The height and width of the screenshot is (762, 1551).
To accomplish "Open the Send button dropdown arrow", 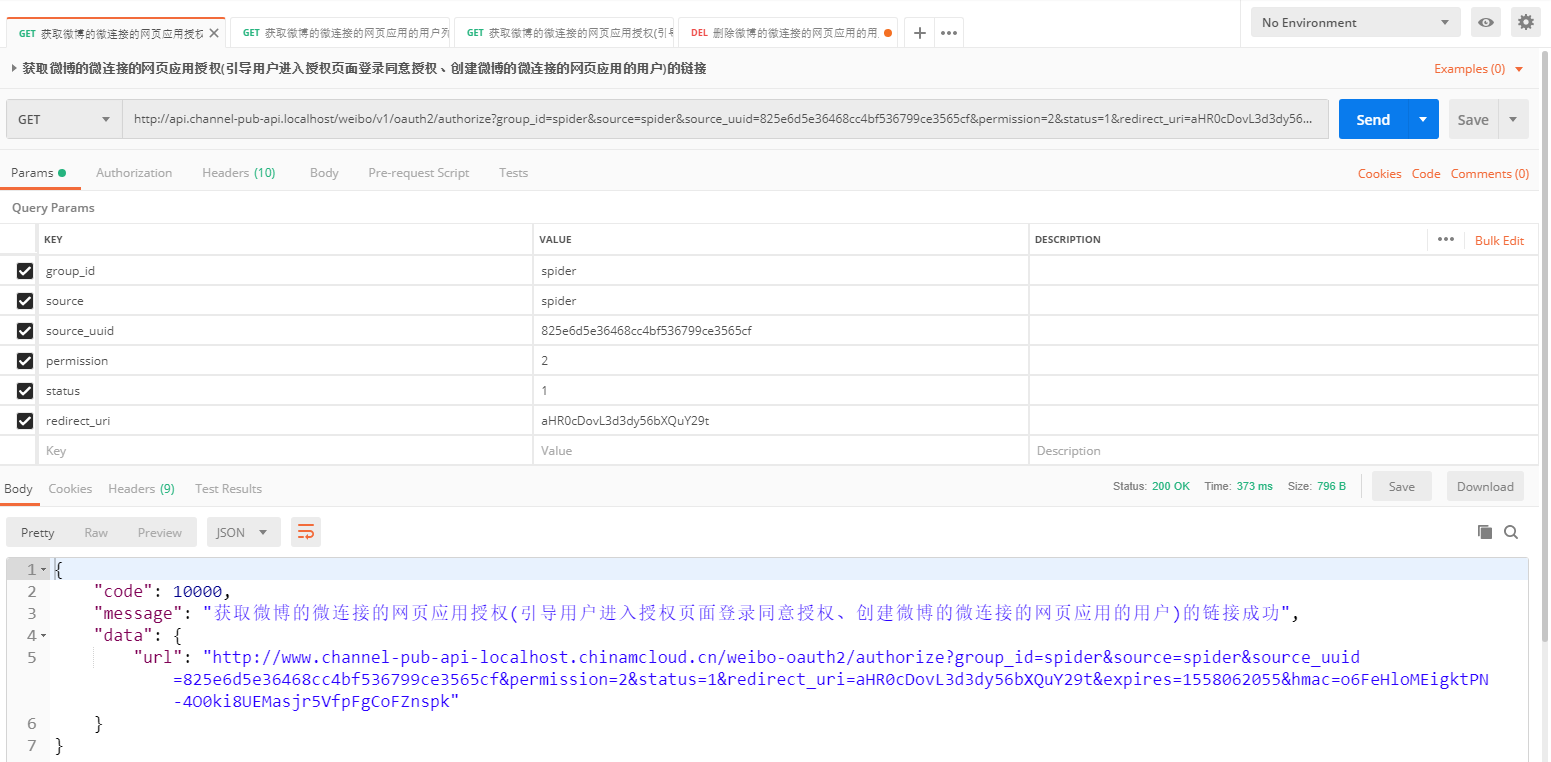I will tap(1423, 119).
